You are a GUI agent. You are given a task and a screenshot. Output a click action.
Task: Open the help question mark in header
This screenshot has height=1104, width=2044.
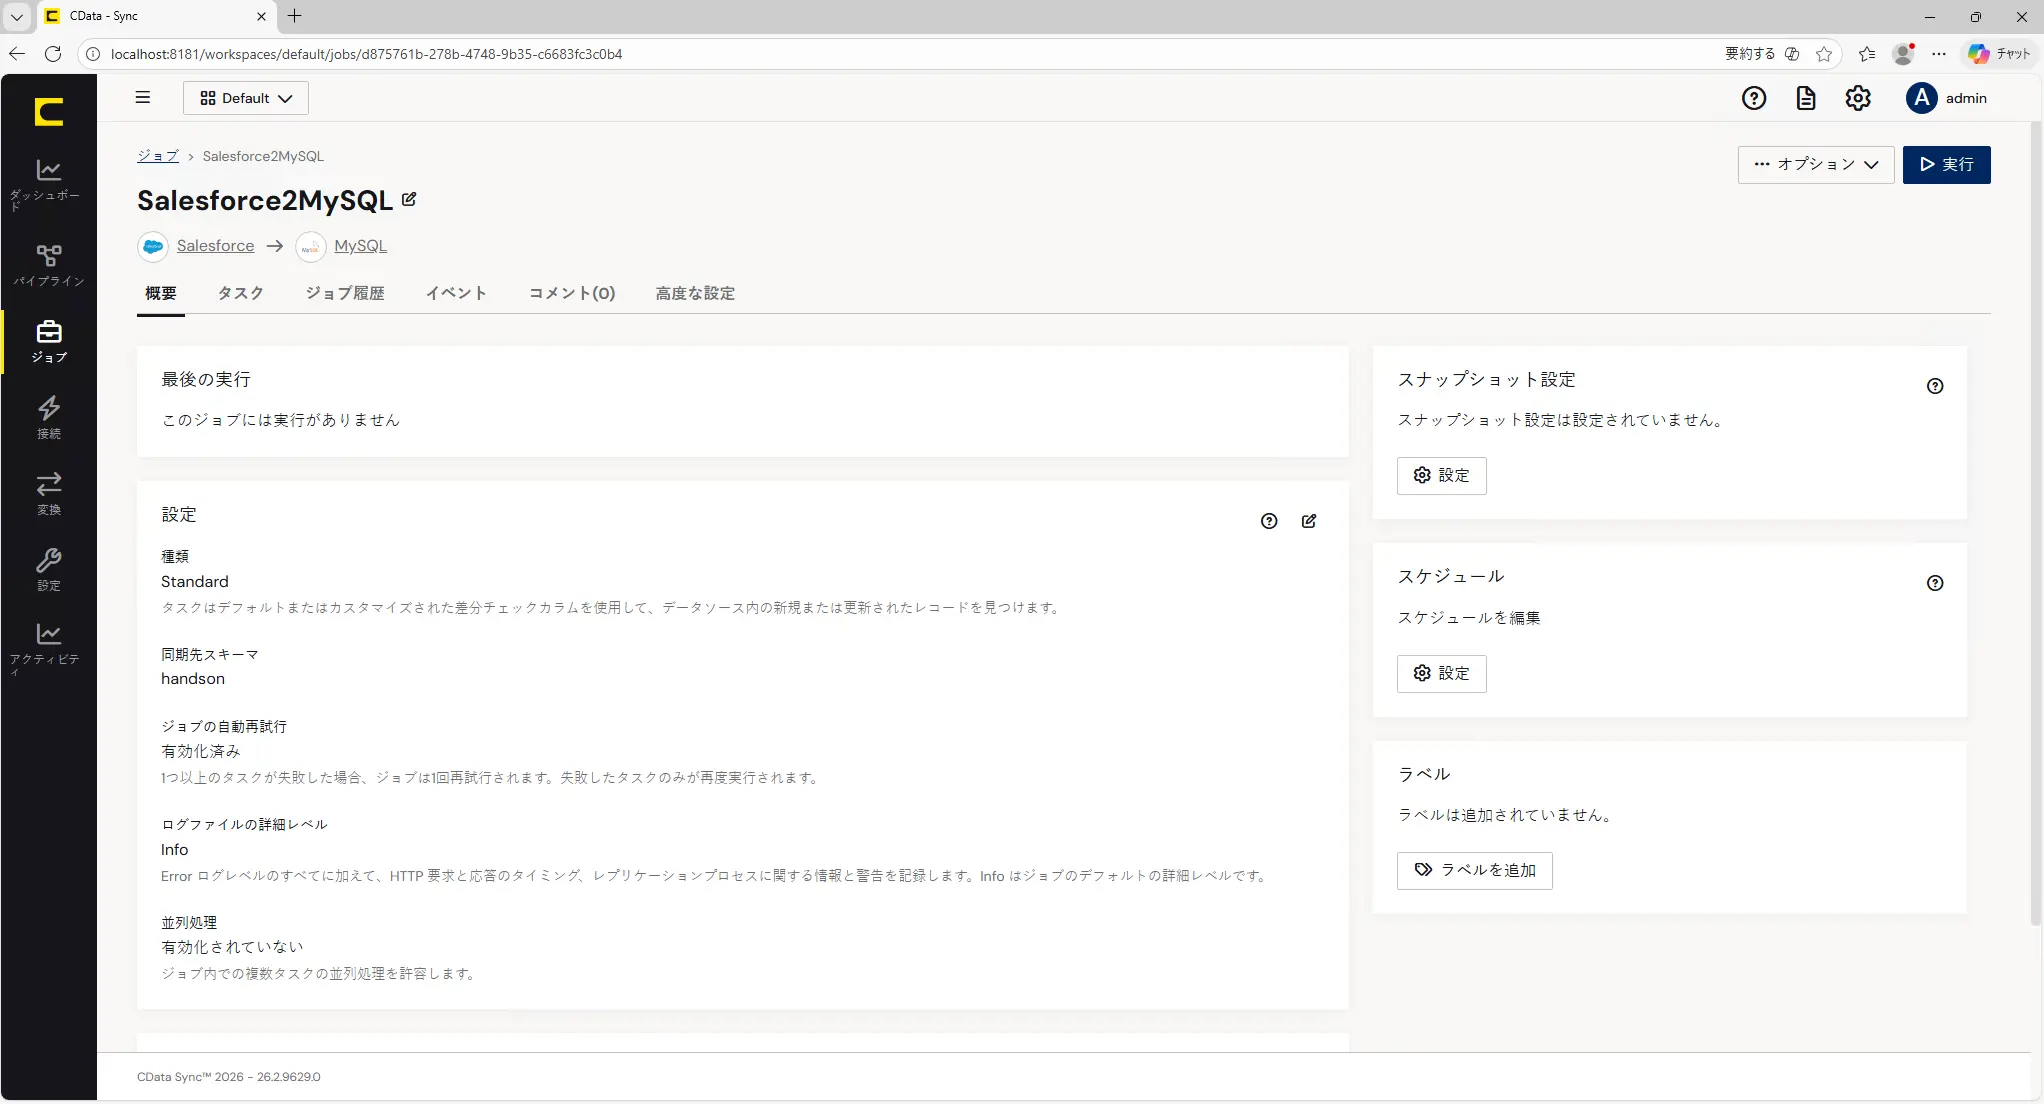(1754, 98)
